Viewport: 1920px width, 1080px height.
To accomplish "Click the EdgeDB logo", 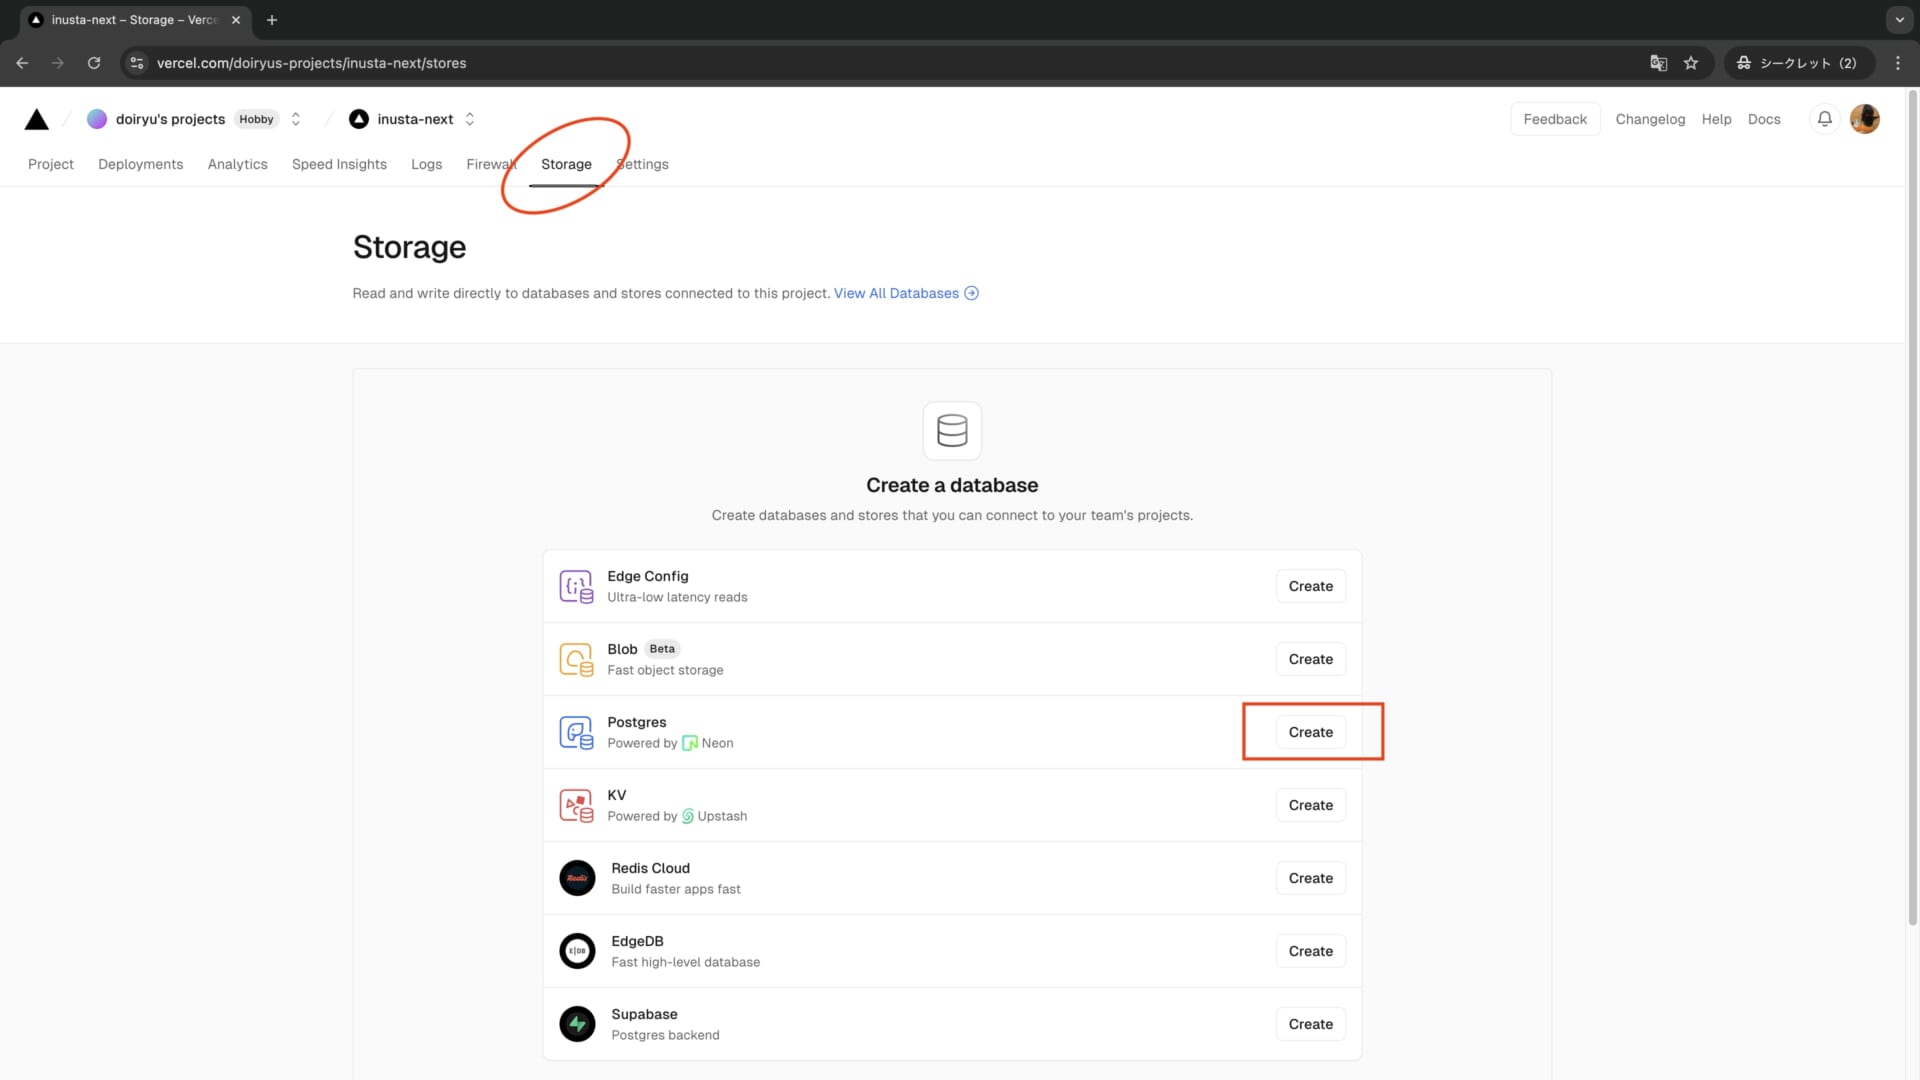I will point(577,951).
